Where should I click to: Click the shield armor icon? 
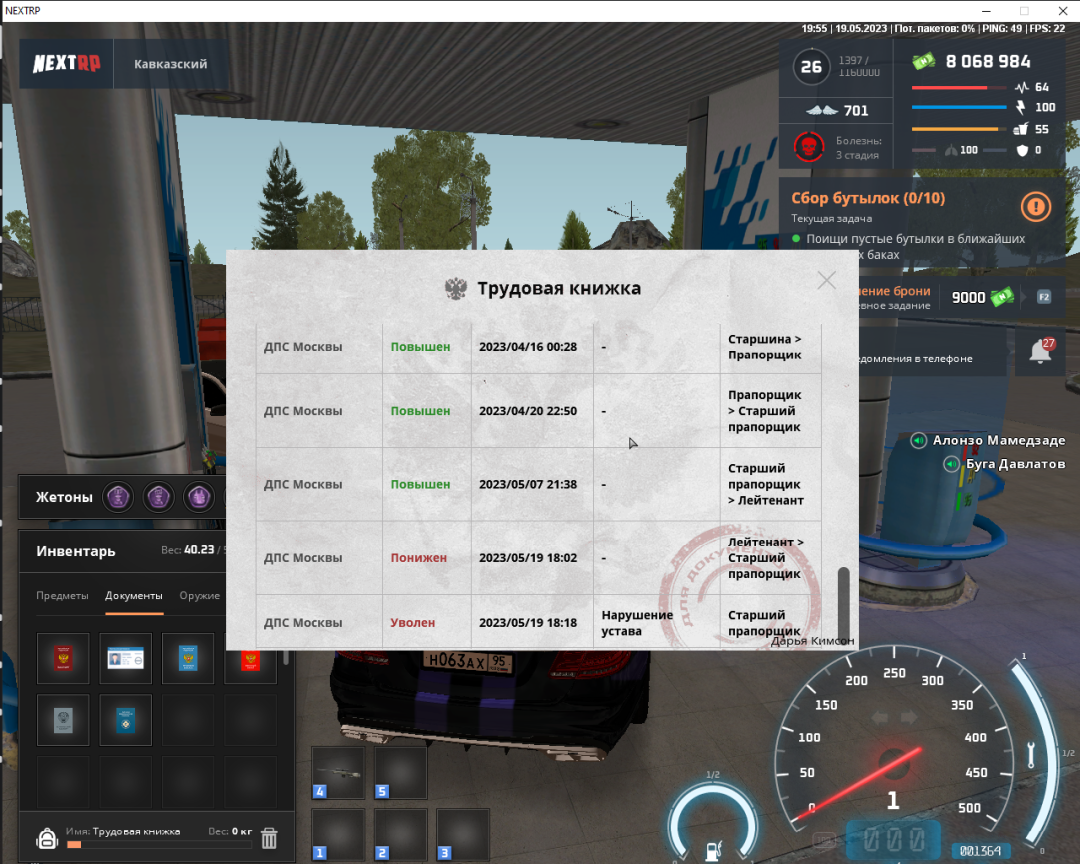pyautogui.click(x=1022, y=150)
